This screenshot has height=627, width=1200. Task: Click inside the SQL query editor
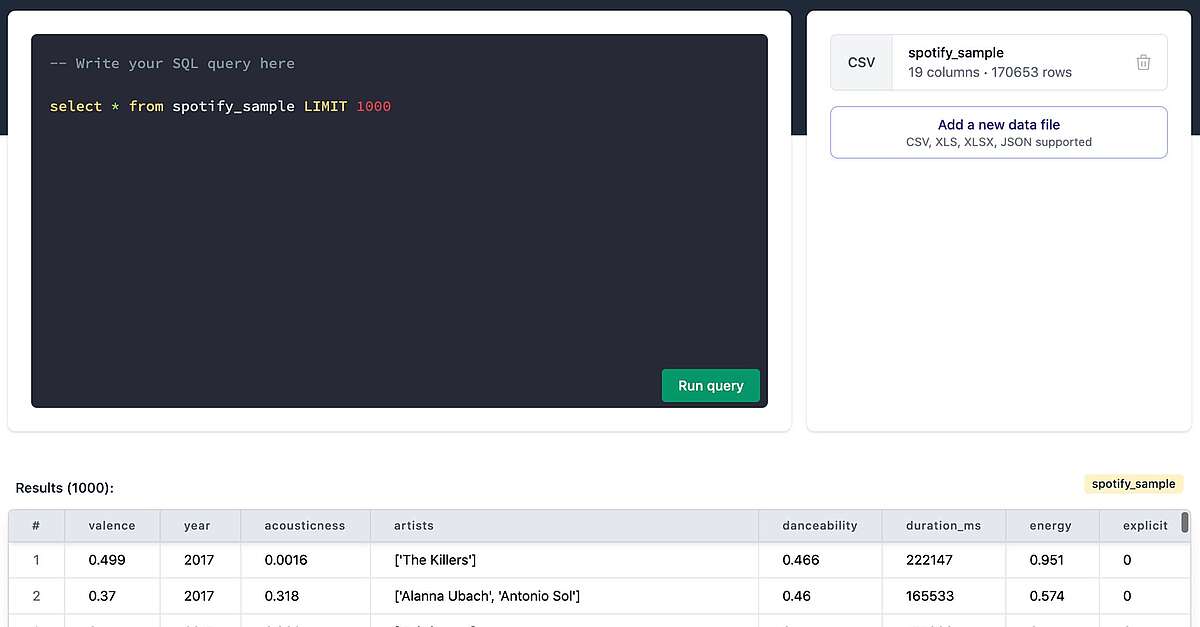pyautogui.click(x=399, y=221)
